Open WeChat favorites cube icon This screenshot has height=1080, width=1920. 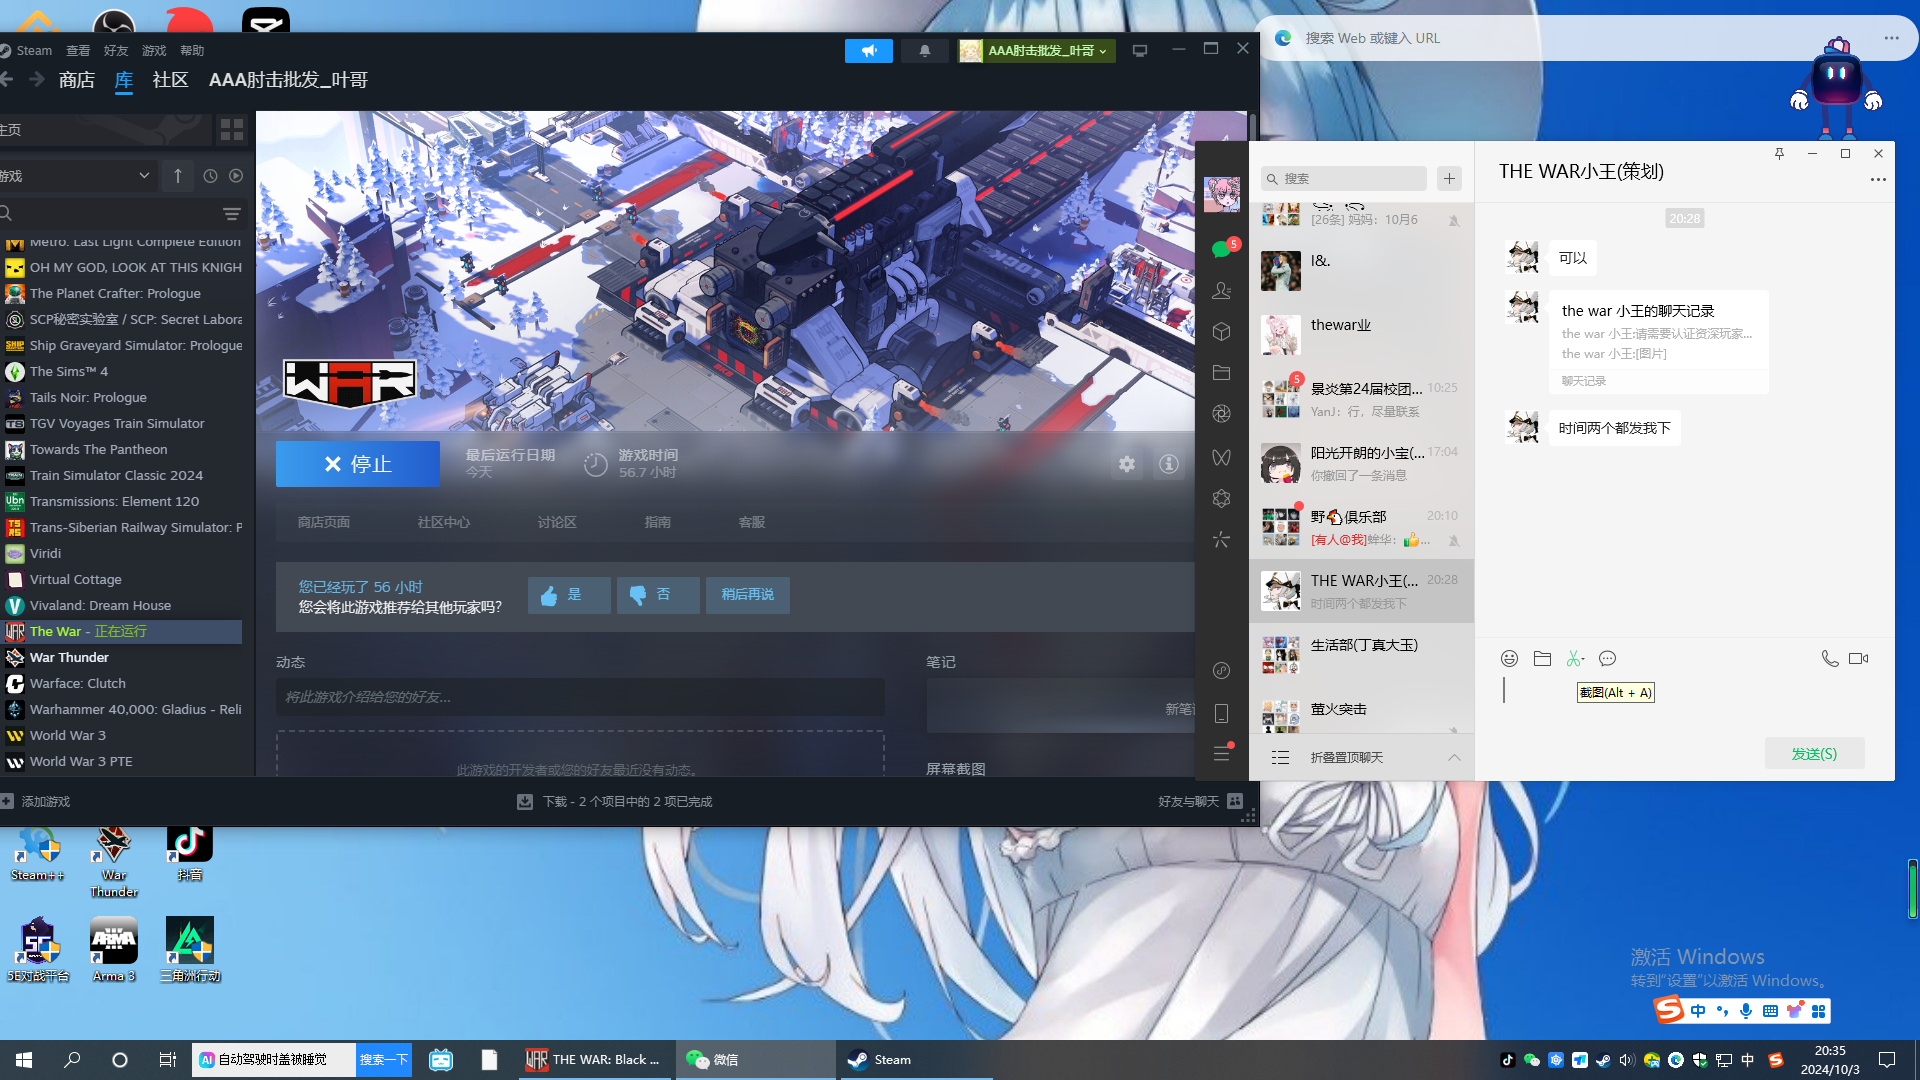pos(1221,332)
